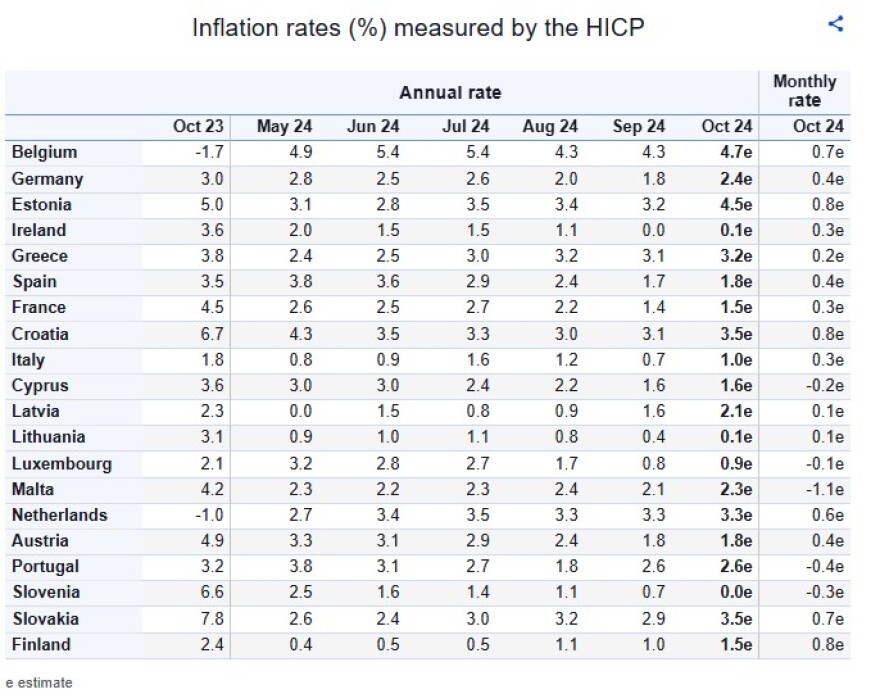Click the Luxembourg row label
Viewport: 880px width, 694px height.
[61, 464]
